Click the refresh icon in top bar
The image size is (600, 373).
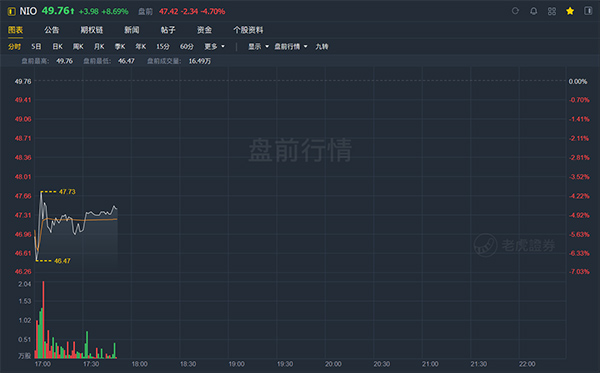pyautogui.click(x=515, y=11)
